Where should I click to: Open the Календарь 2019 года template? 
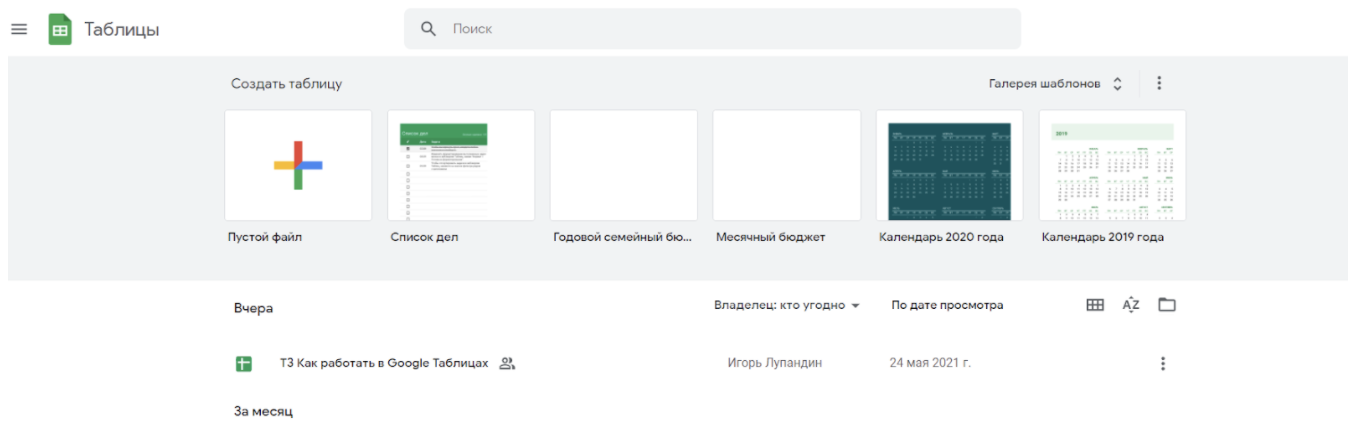coord(1113,165)
